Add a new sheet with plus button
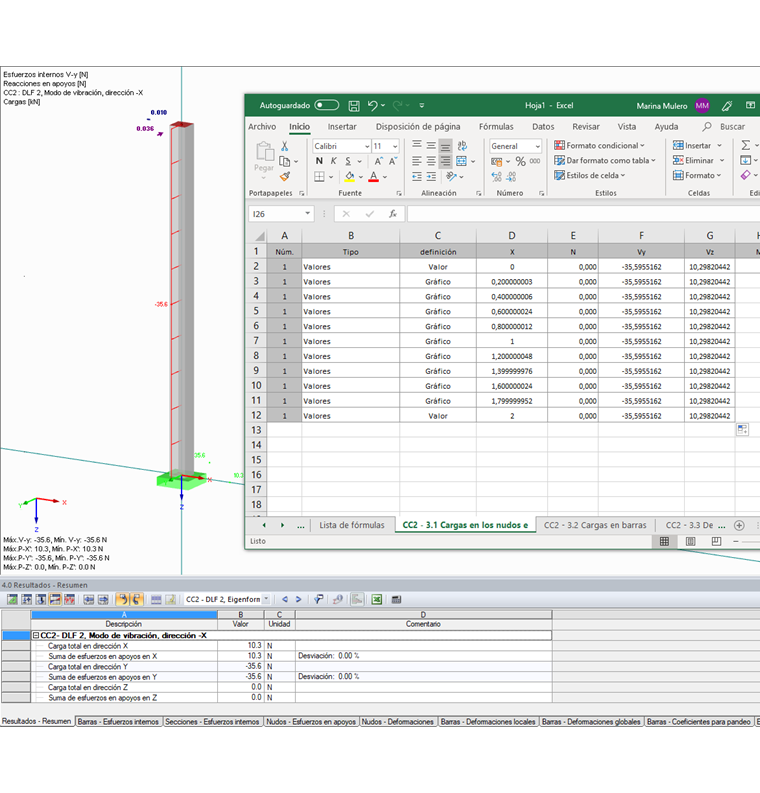 point(739,525)
